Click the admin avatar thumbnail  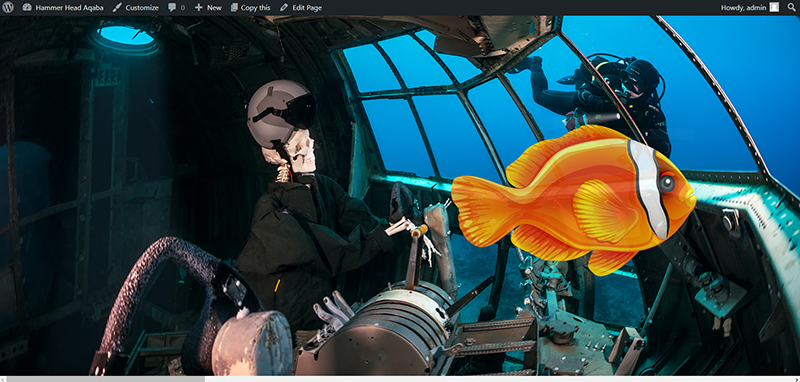(774, 8)
